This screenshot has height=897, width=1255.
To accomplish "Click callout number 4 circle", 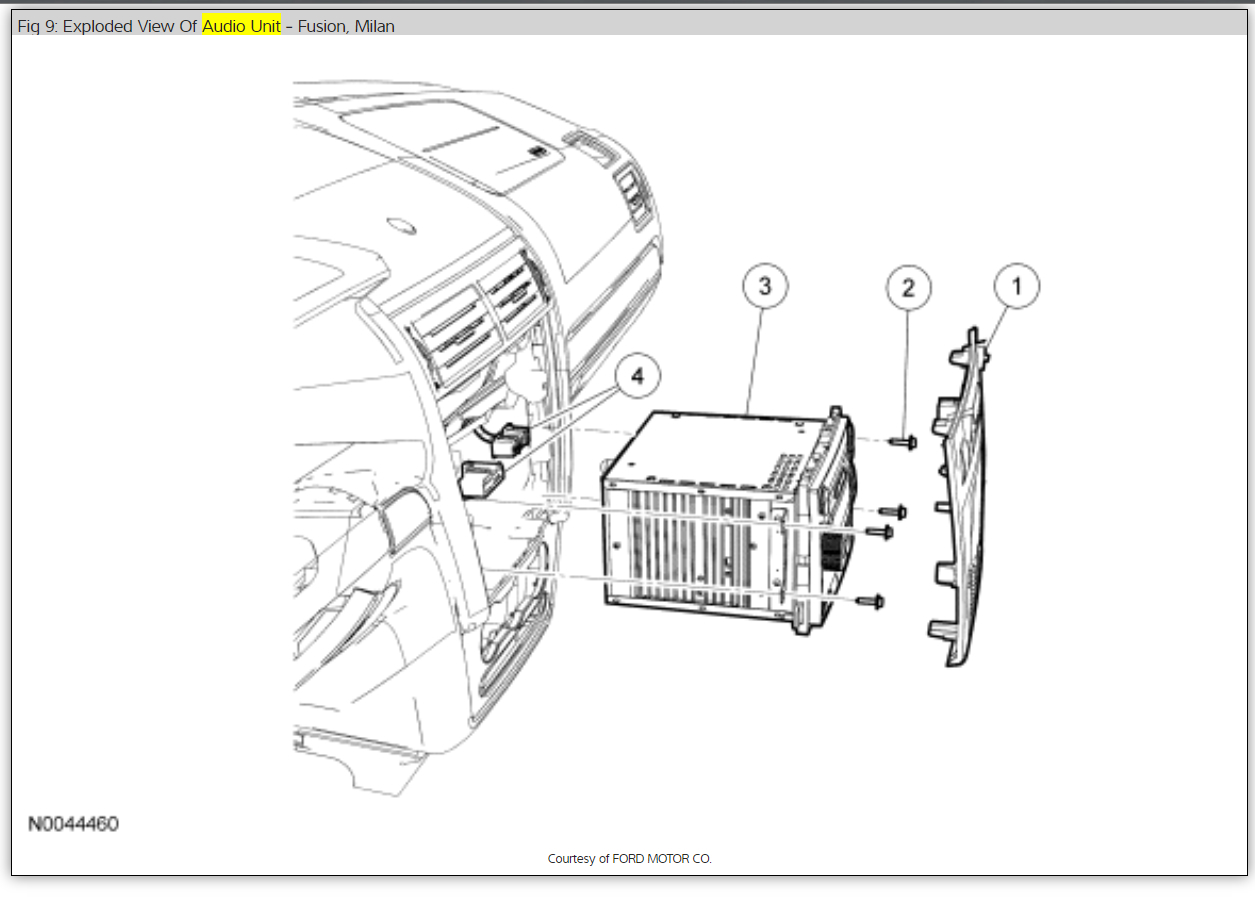I will coord(639,376).
